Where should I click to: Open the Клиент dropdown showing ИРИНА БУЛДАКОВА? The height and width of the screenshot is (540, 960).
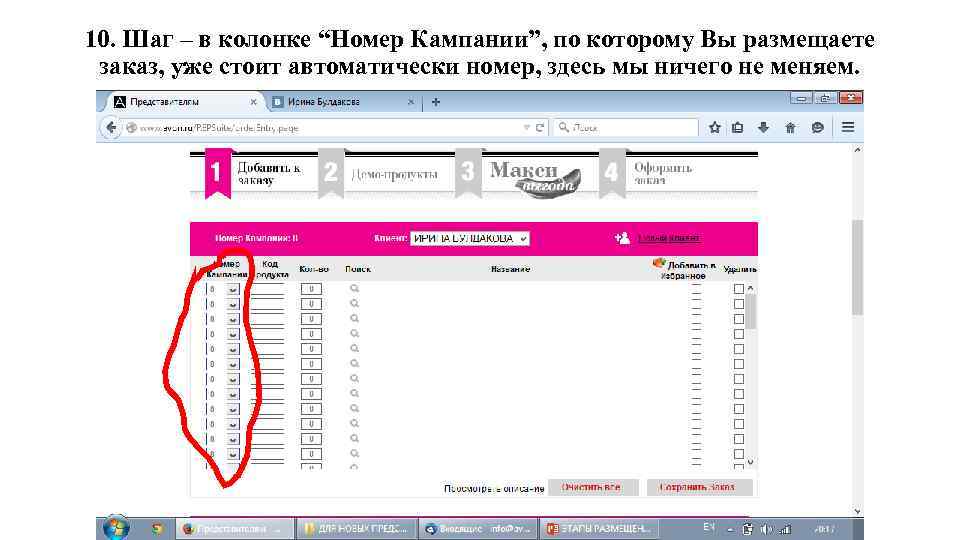(x=470, y=238)
